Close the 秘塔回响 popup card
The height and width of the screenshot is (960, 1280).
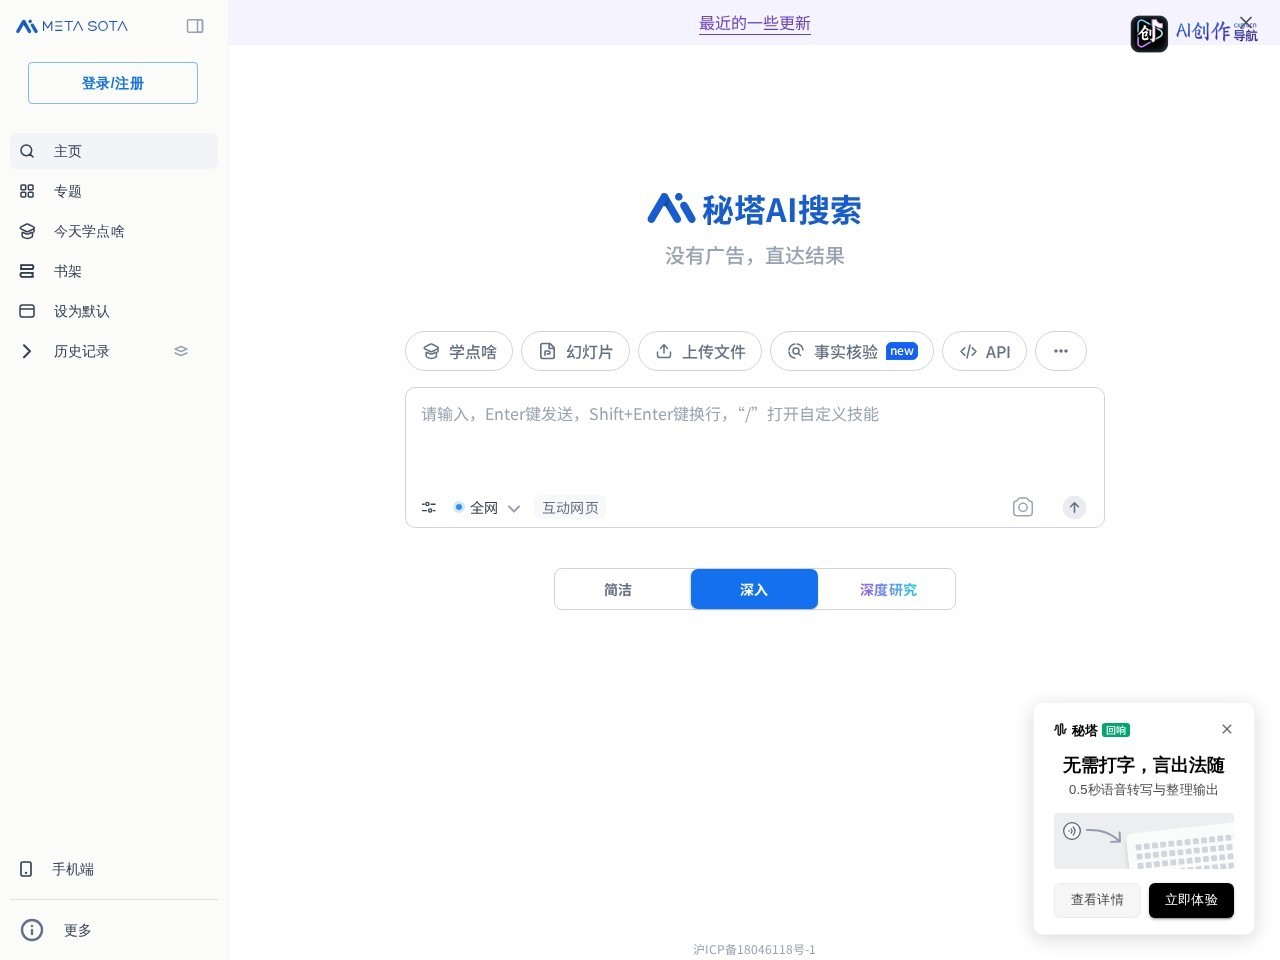1227,729
